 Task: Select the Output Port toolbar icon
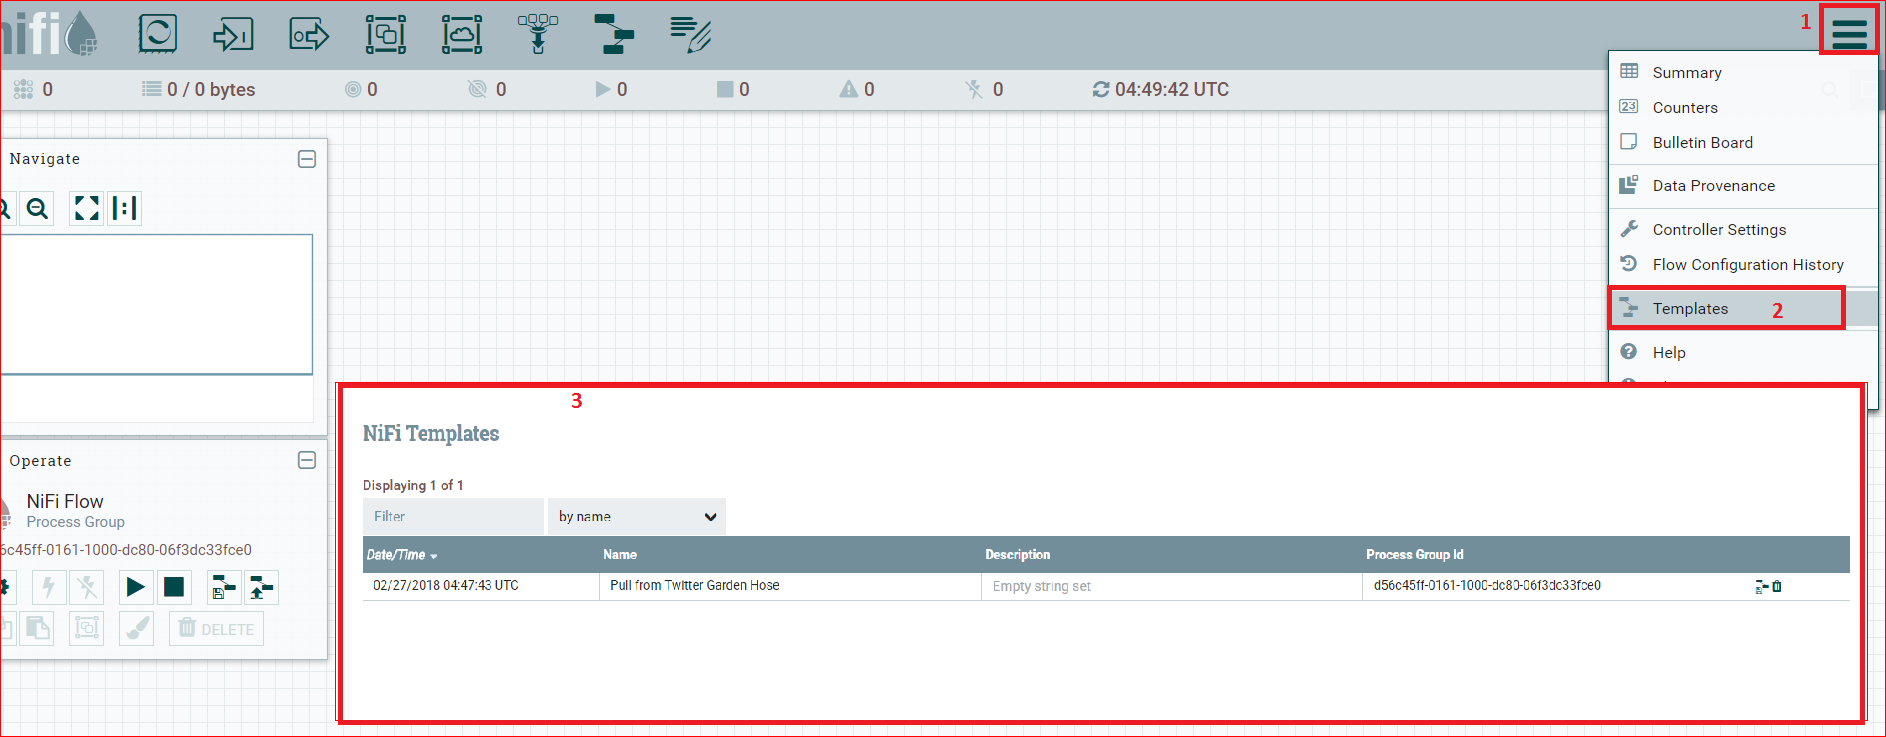(x=309, y=35)
